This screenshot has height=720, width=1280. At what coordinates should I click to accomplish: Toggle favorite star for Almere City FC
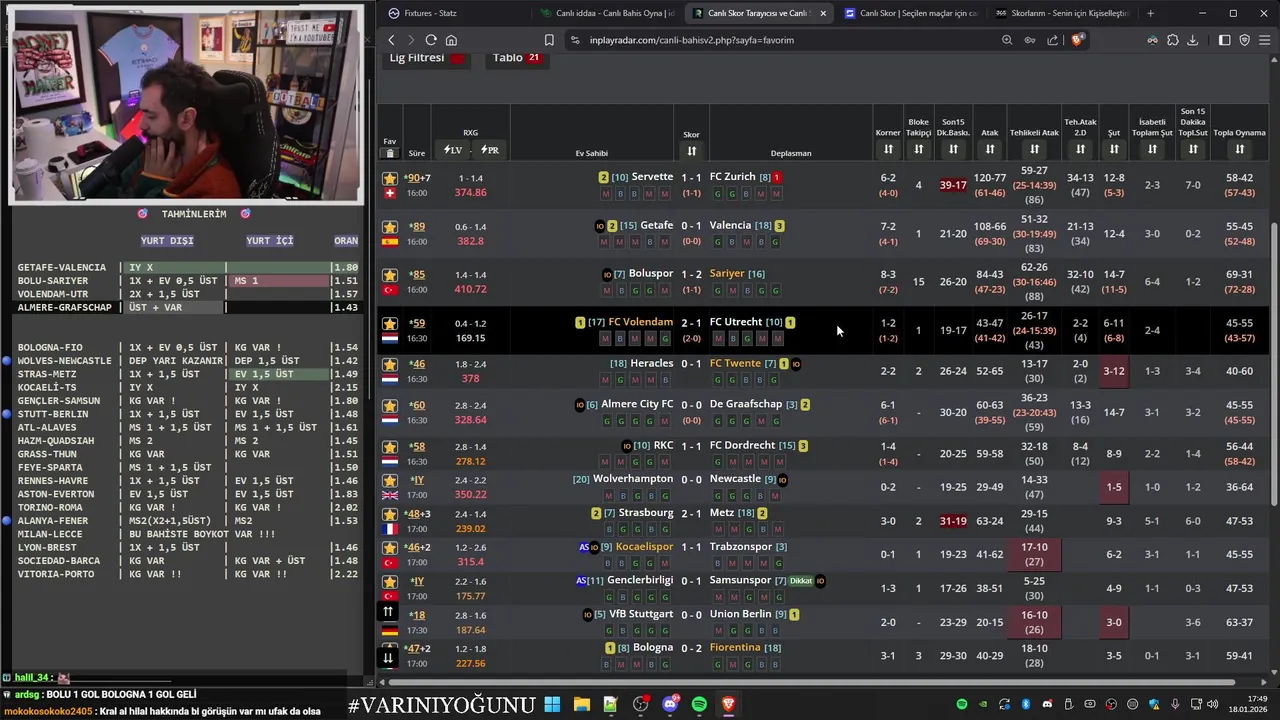point(390,405)
